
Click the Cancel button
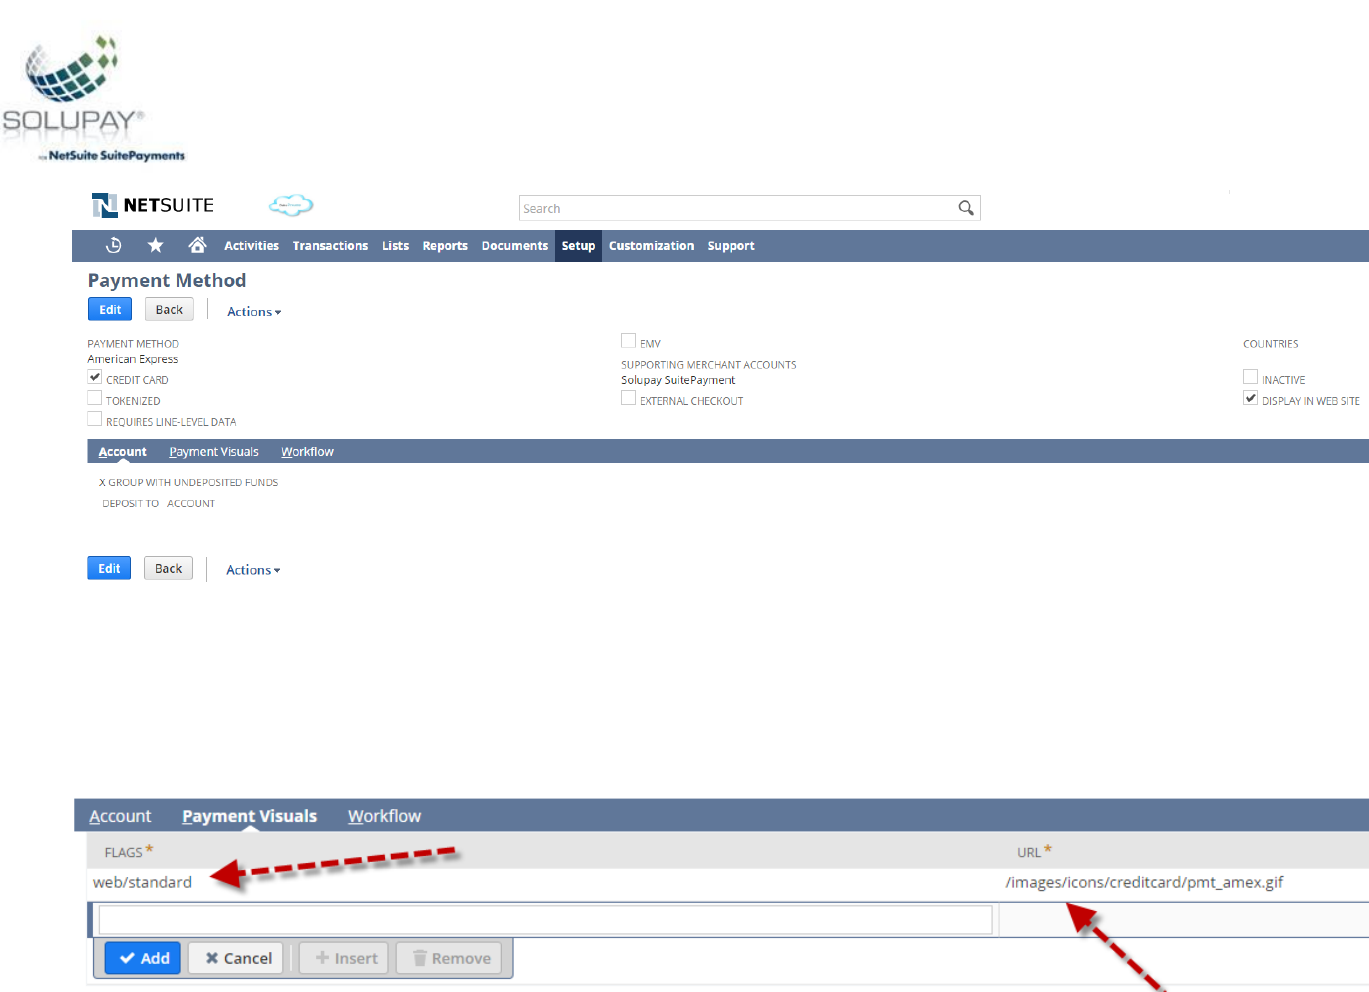[237, 958]
